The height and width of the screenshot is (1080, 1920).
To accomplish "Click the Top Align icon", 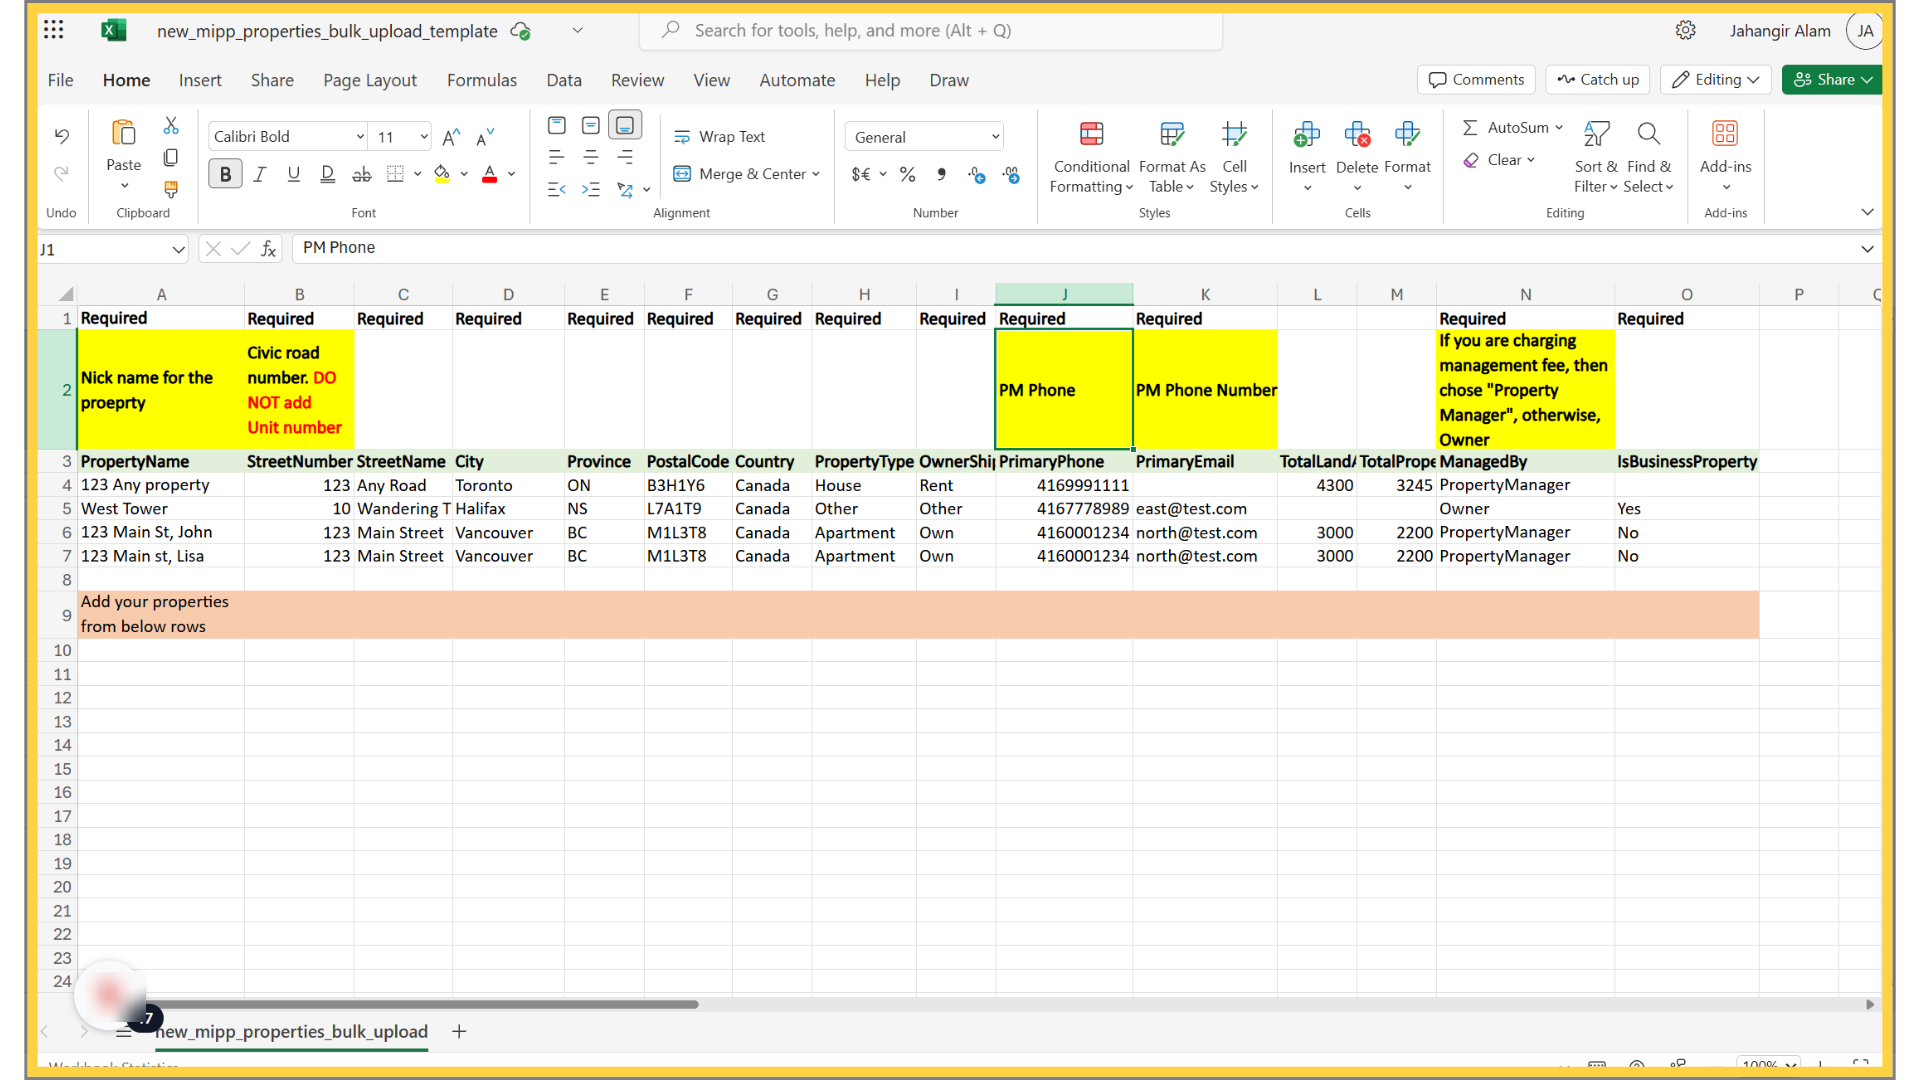I will point(557,125).
